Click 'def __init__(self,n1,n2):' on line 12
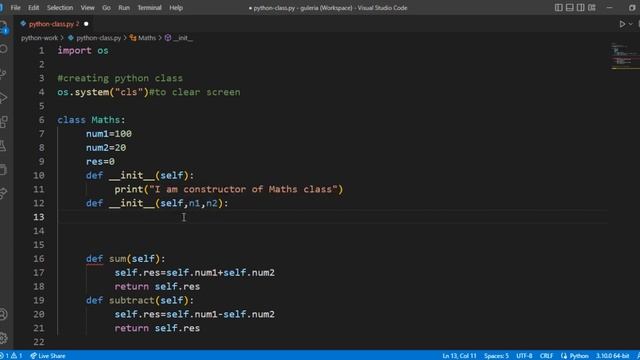Screen dimensions: 640x360 [x=157, y=203]
